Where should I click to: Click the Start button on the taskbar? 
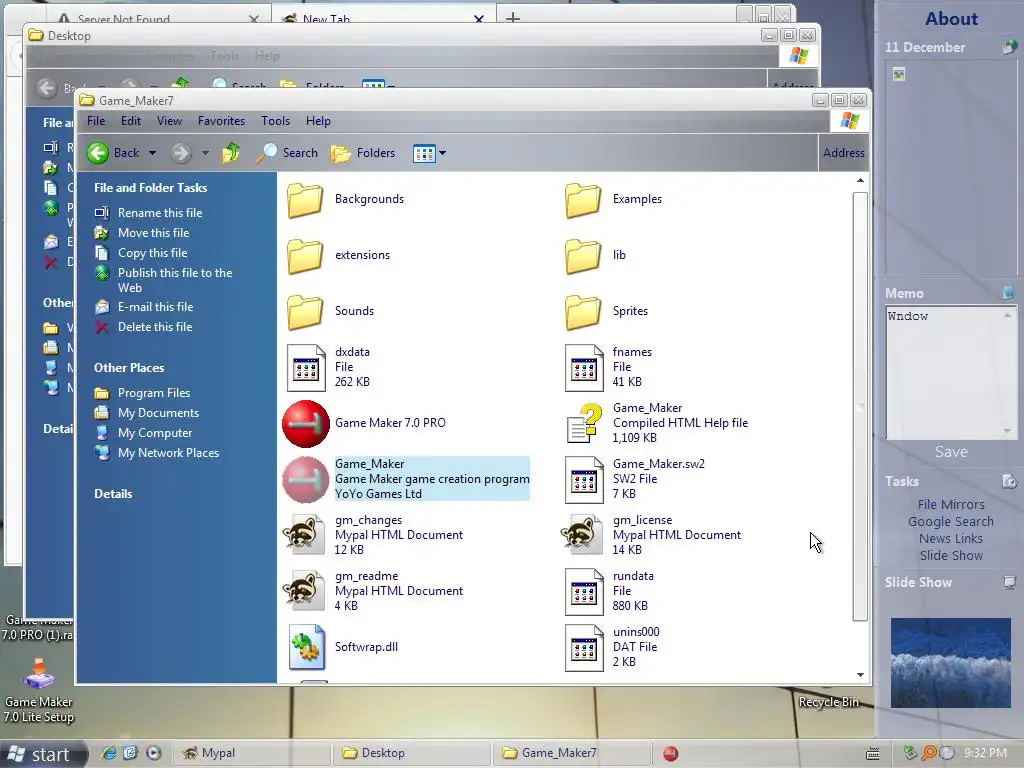[x=43, y=754]
